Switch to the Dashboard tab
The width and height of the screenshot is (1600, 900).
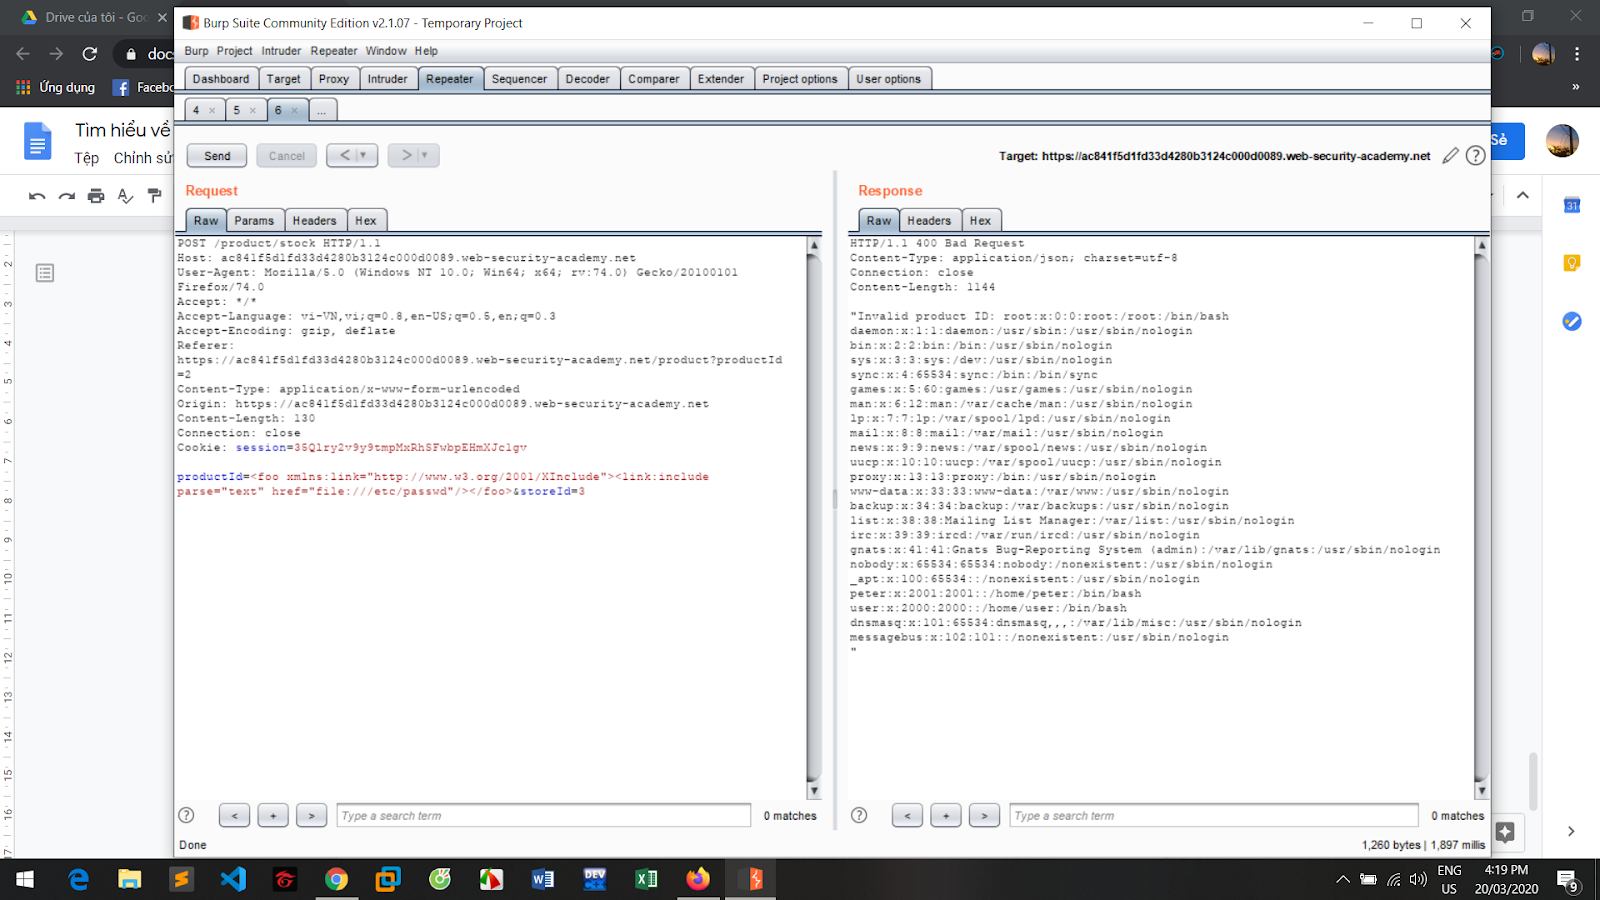pos(221,79)
